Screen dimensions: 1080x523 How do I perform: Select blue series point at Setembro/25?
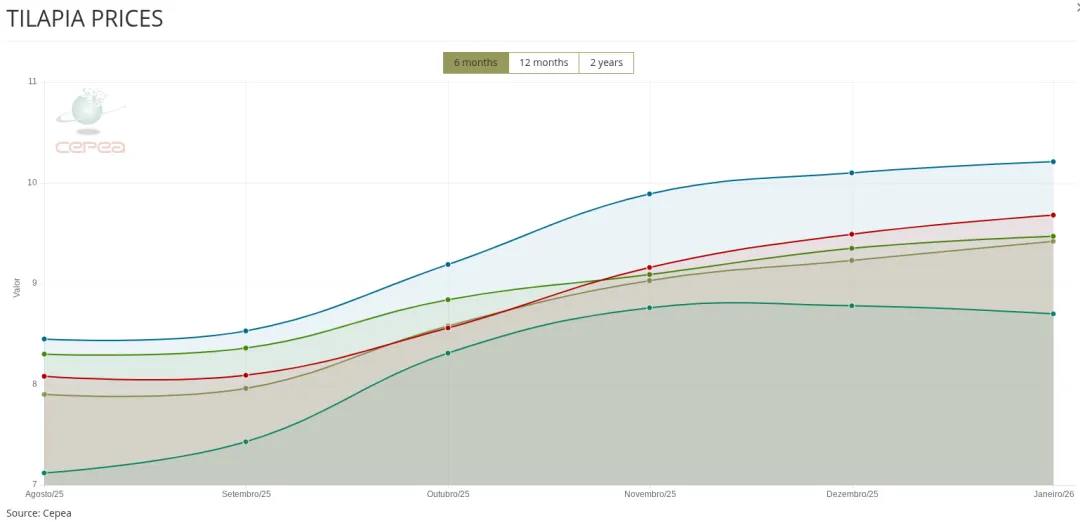pos(246,331)
